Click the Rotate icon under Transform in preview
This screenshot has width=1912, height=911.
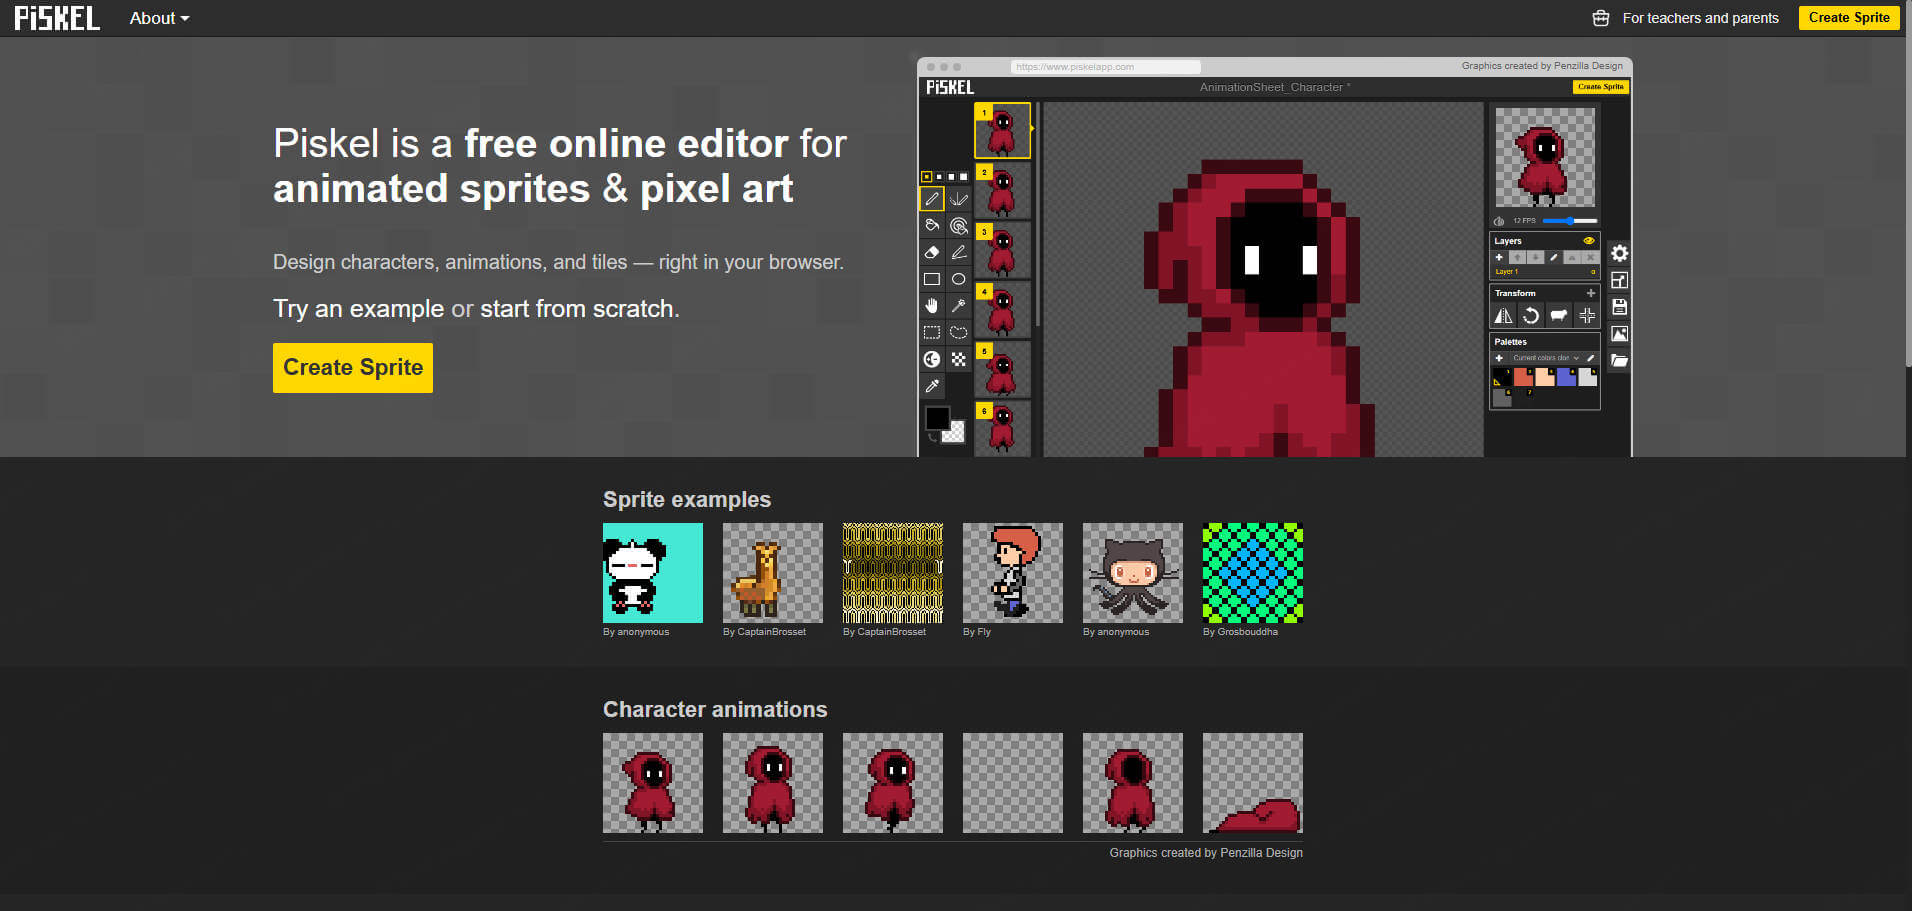pyautogui.click(x=1531, y=316)
